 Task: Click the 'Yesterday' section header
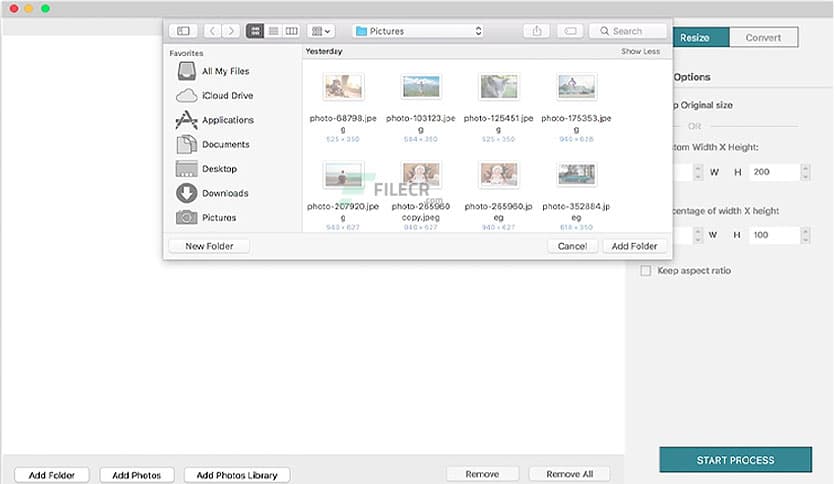point(324,51)
